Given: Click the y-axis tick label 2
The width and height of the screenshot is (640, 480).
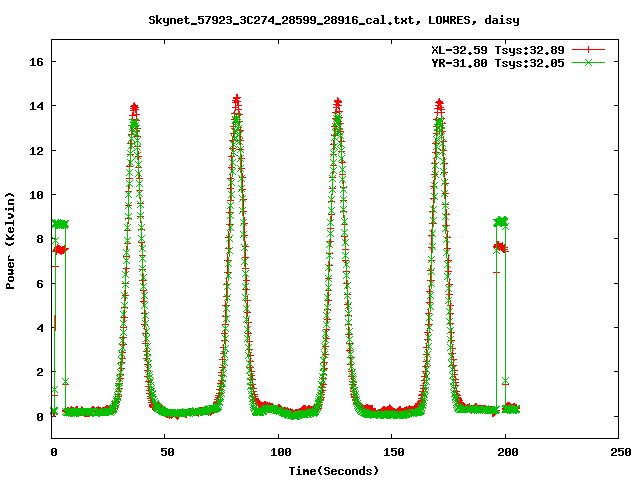Looking at the screenshot, I should 40,372.
